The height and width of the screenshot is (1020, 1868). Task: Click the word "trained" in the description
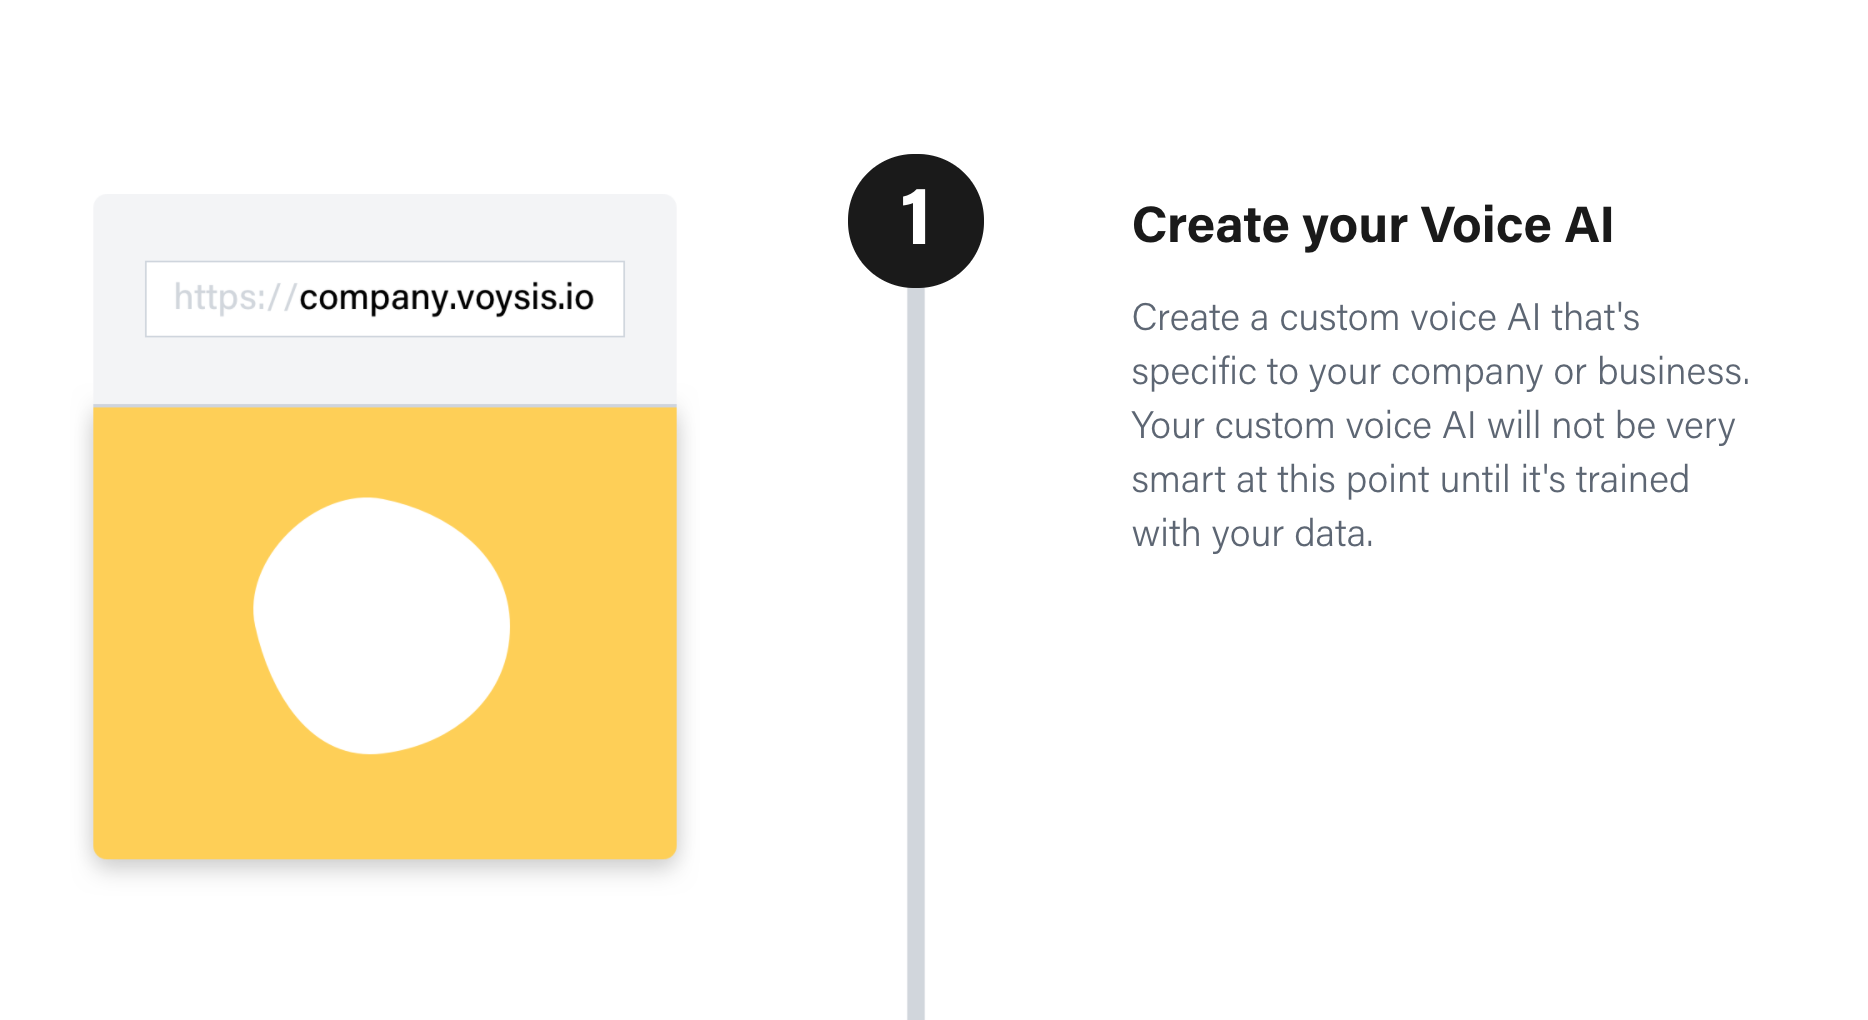[1632, 480]
